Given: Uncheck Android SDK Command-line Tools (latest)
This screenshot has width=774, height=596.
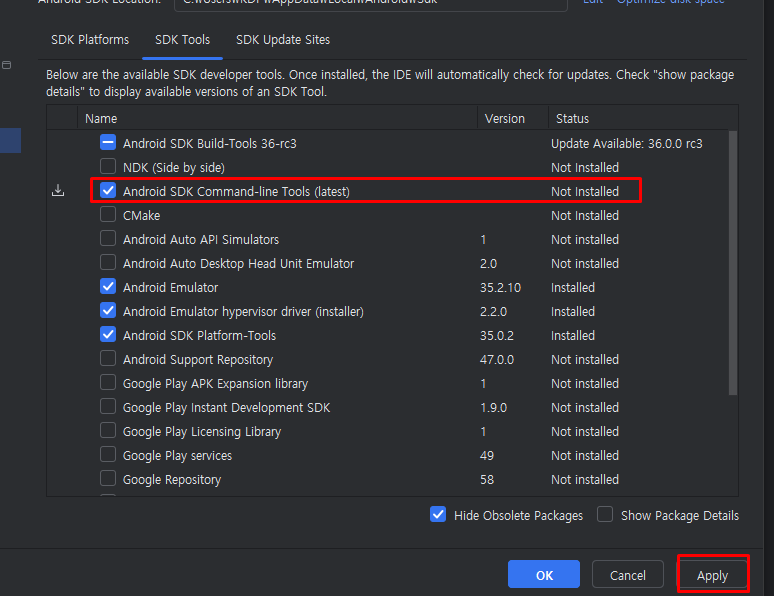Looking at the screenshot, I should 108,191.
